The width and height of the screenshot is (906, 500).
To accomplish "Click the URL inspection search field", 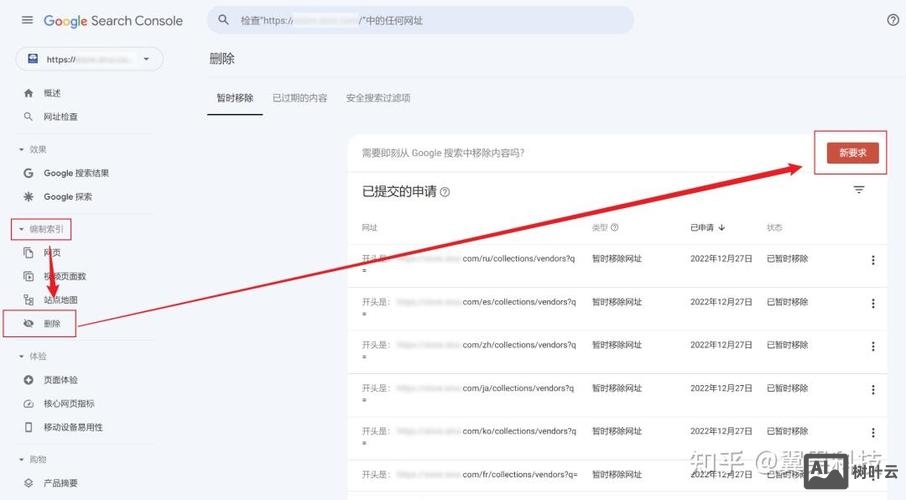I will tap(420, 20).
